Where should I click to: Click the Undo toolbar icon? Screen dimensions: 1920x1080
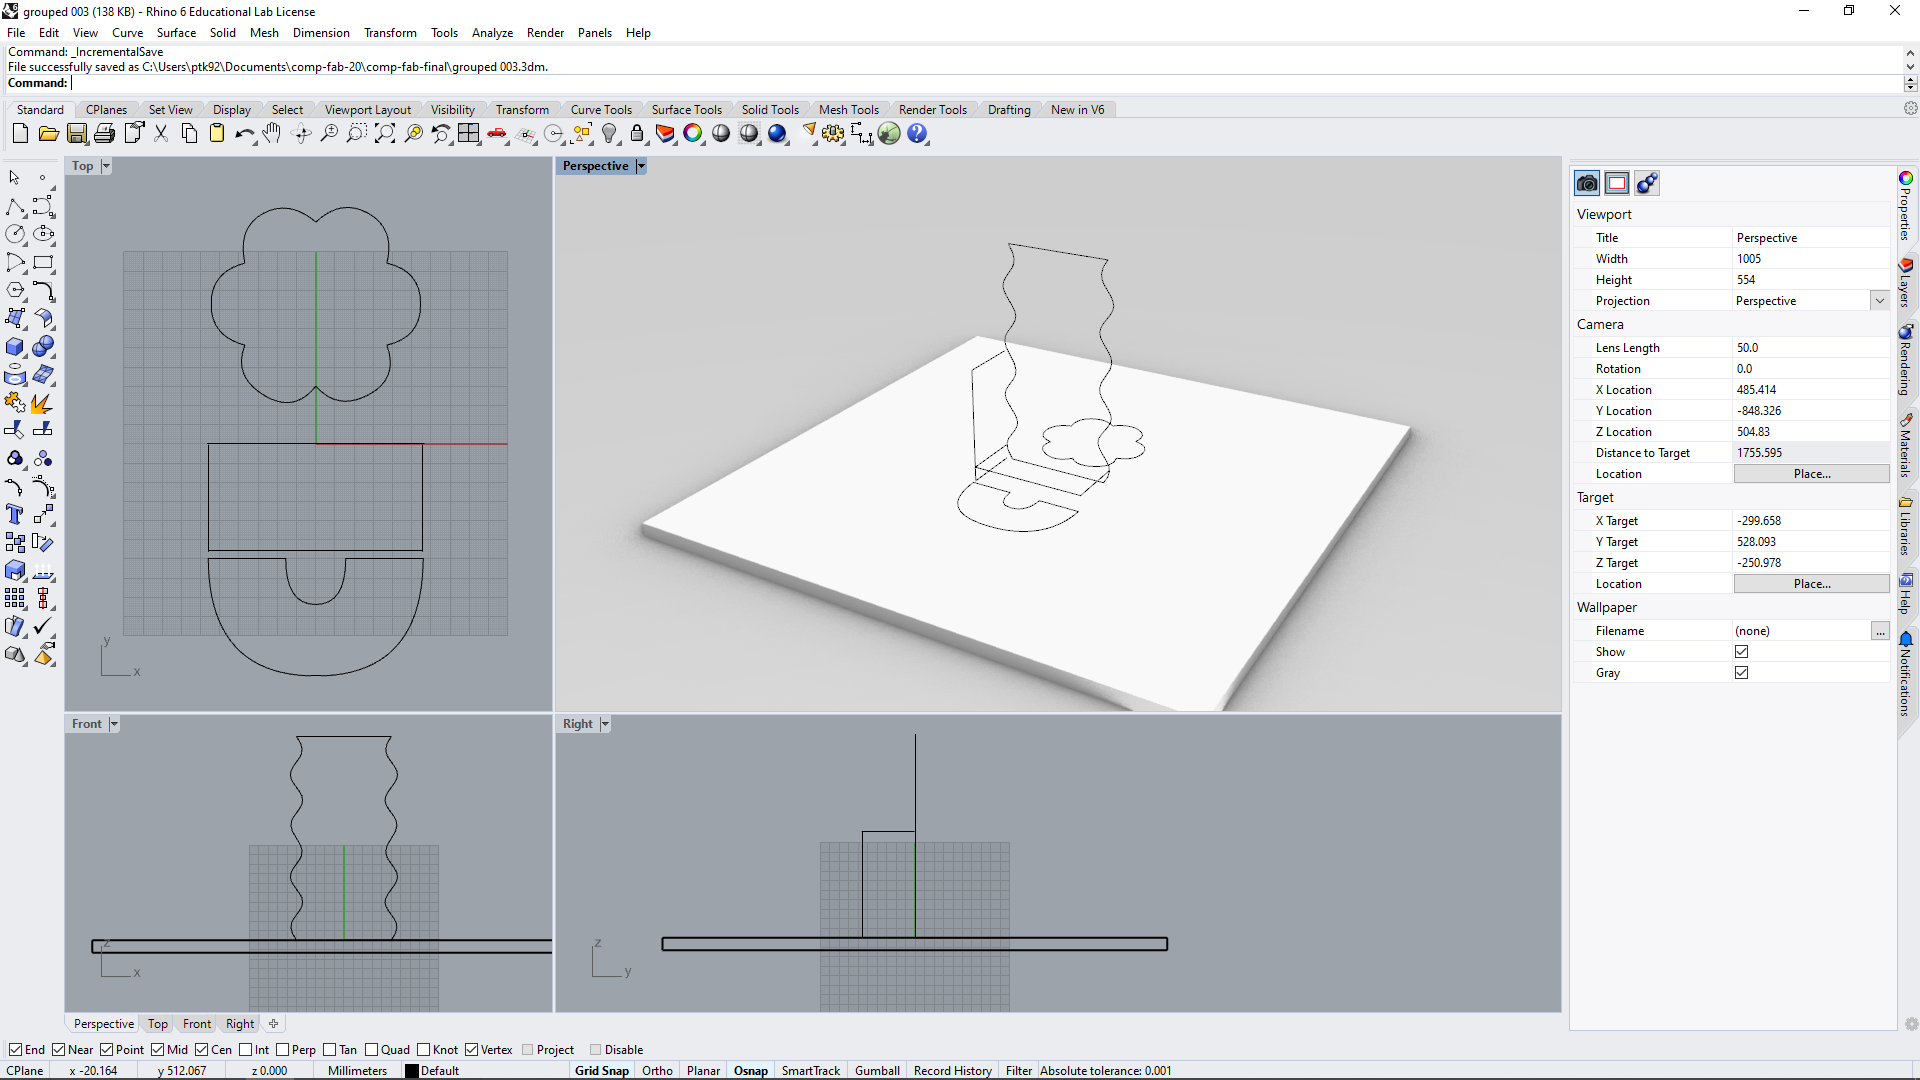[245, 133]
